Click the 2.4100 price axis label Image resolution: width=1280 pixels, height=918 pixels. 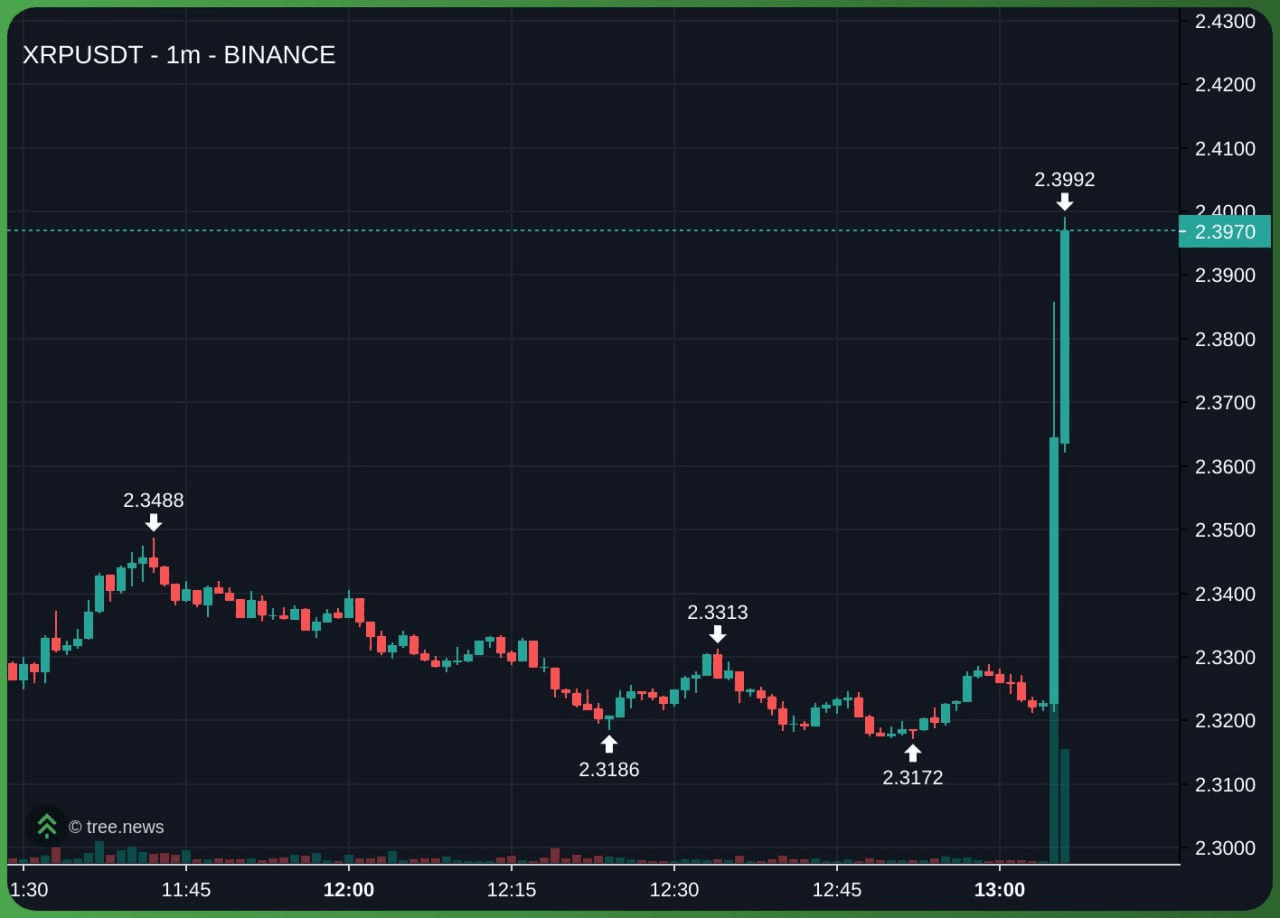tap(1225, 149)
